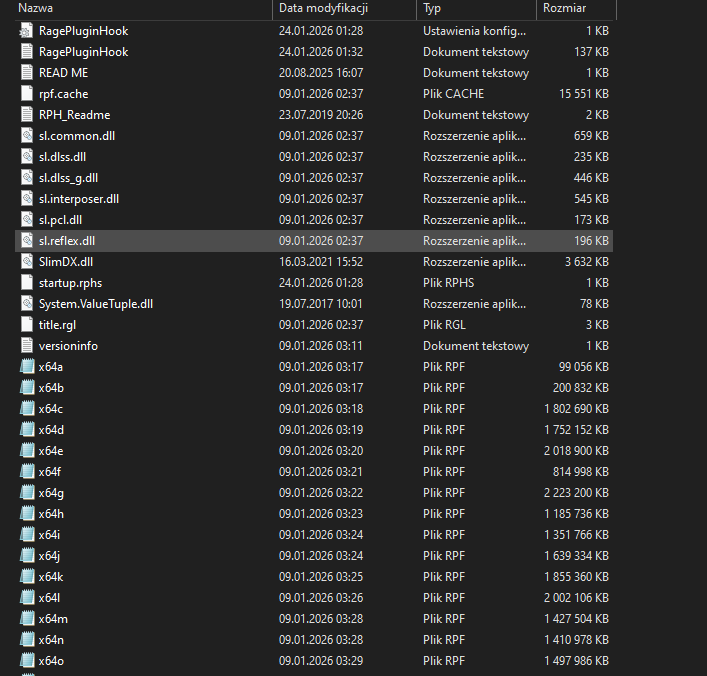Select the RagePluginHook config file gear icon

click(27, 31)
